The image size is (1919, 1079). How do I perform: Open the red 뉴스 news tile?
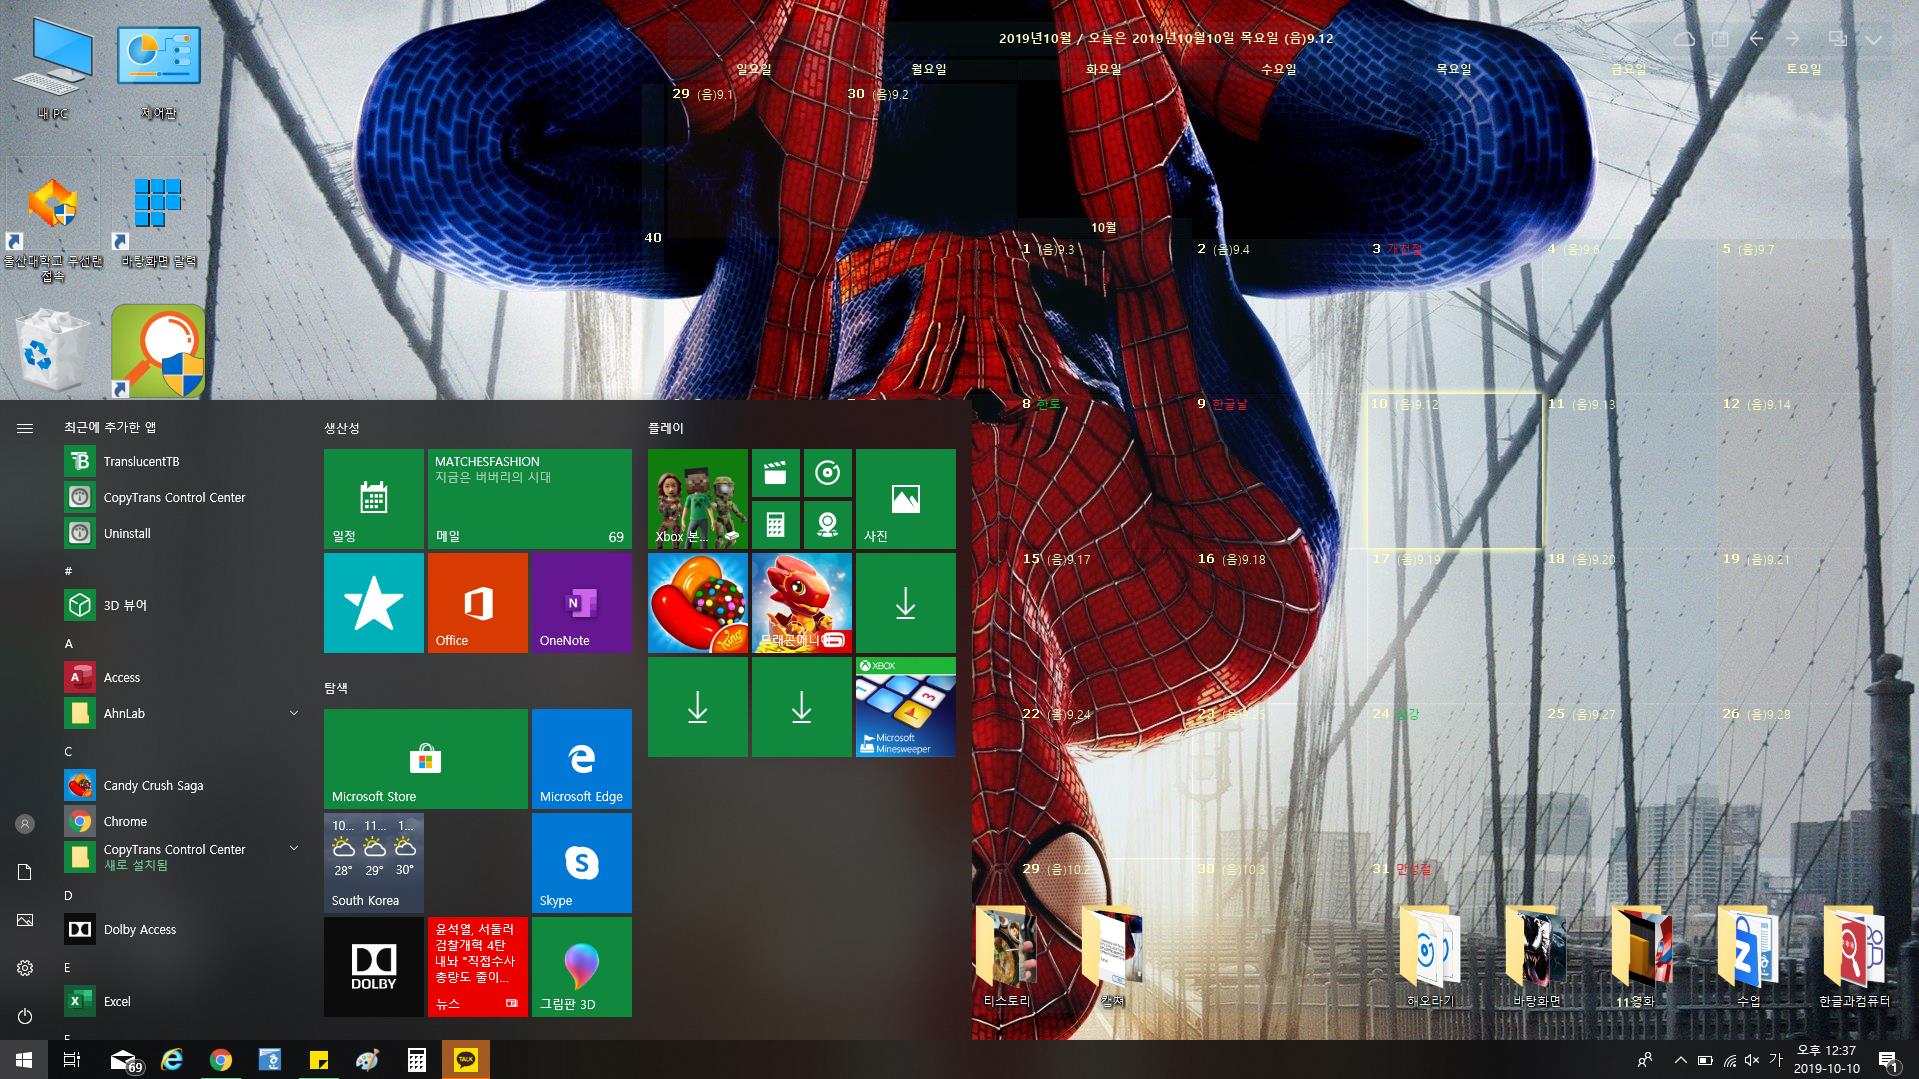tap(478, 967)
